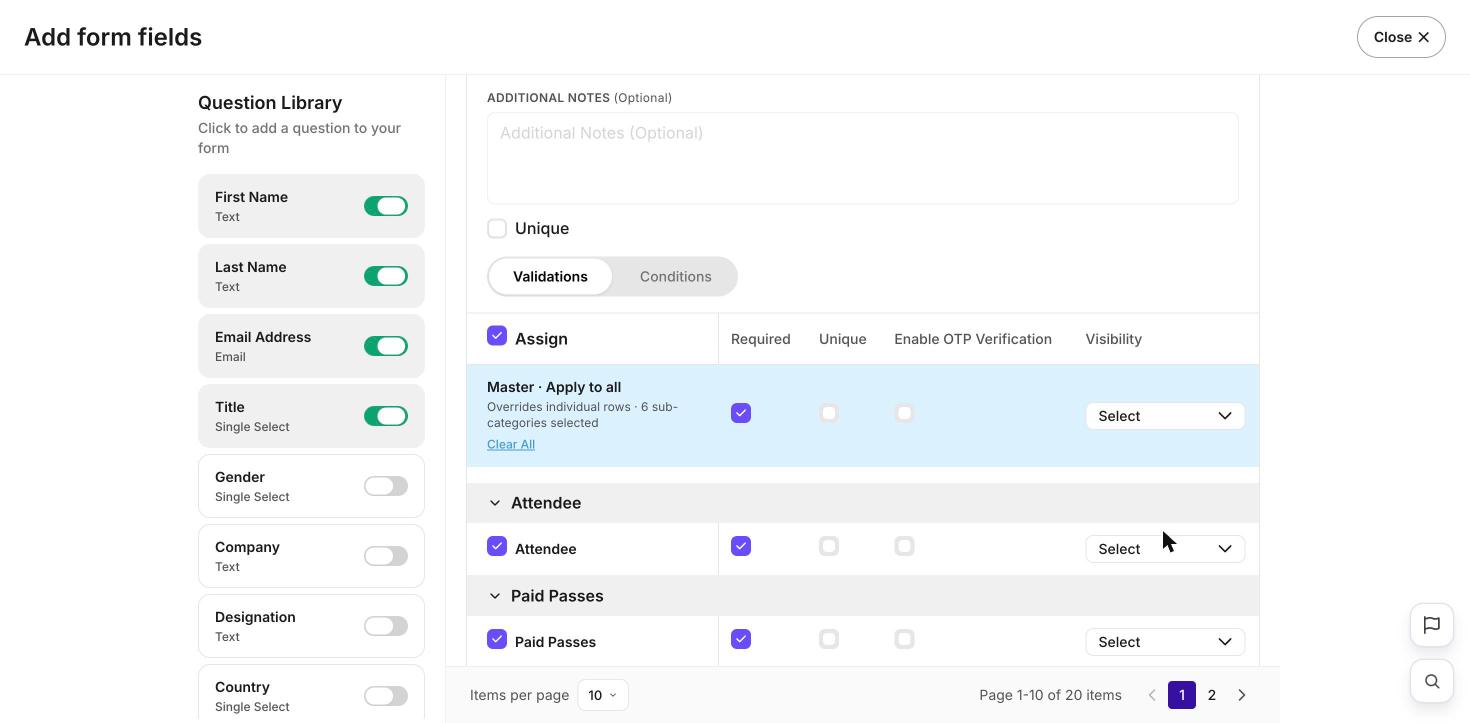The image size is (1470, 723).
Task: Click the Additional Notes text area
Action: [863, 158]
